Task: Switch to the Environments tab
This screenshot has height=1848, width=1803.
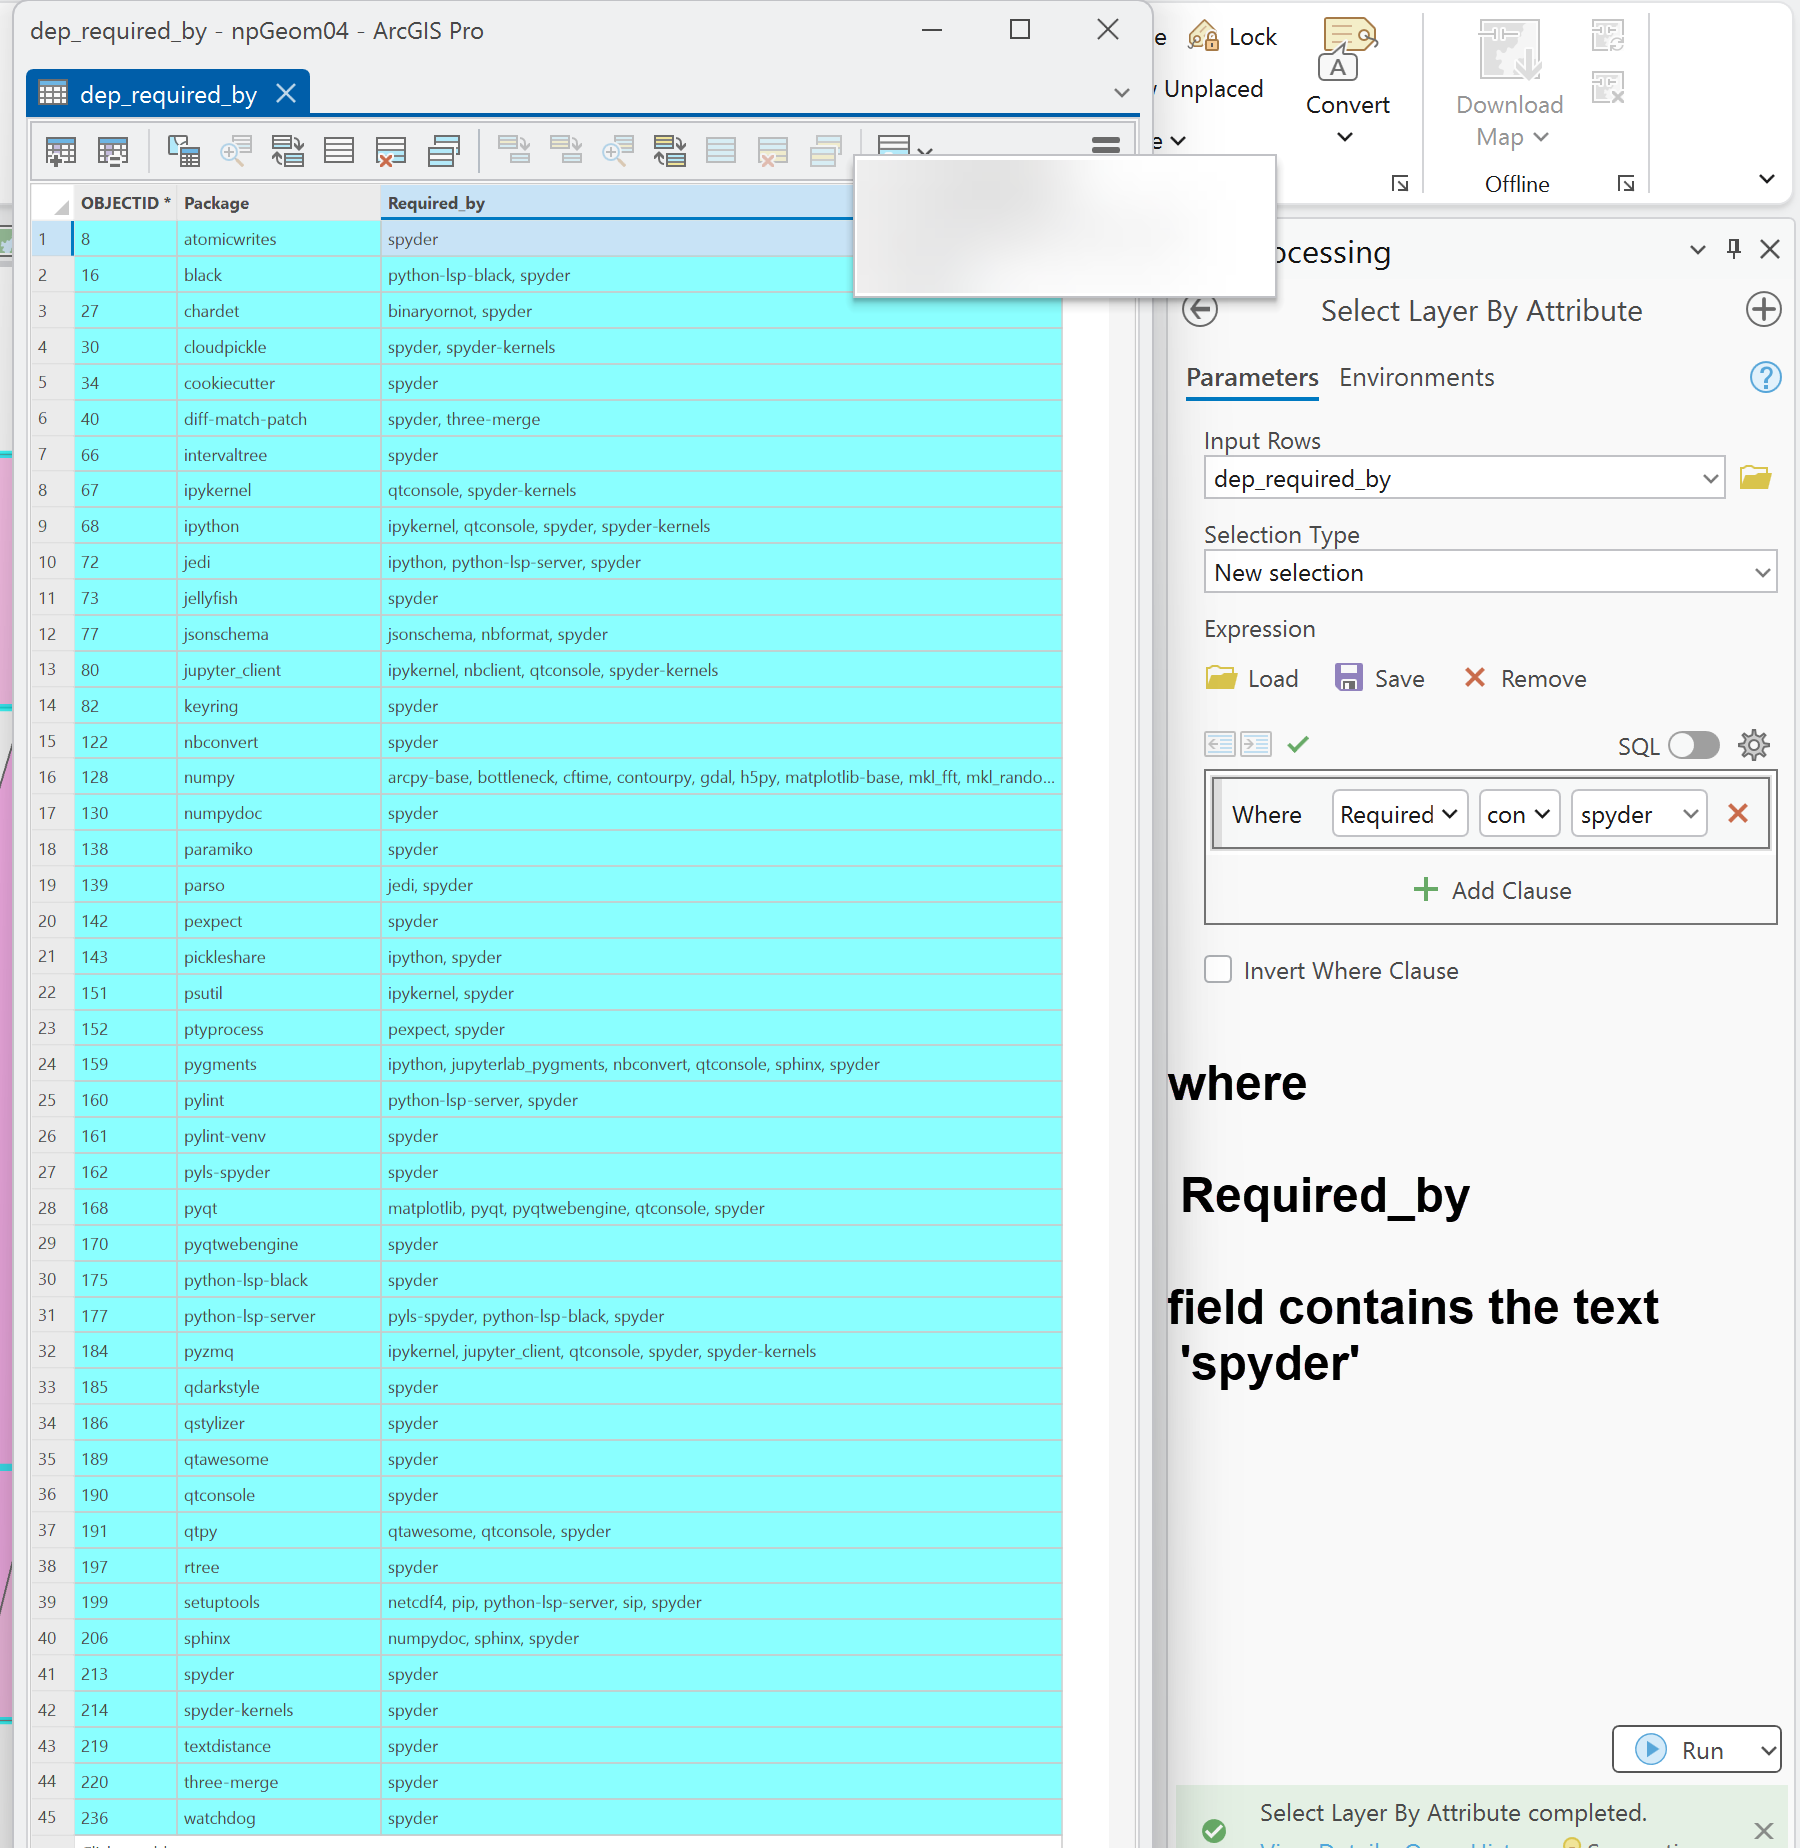Action: coord(1416,378)
